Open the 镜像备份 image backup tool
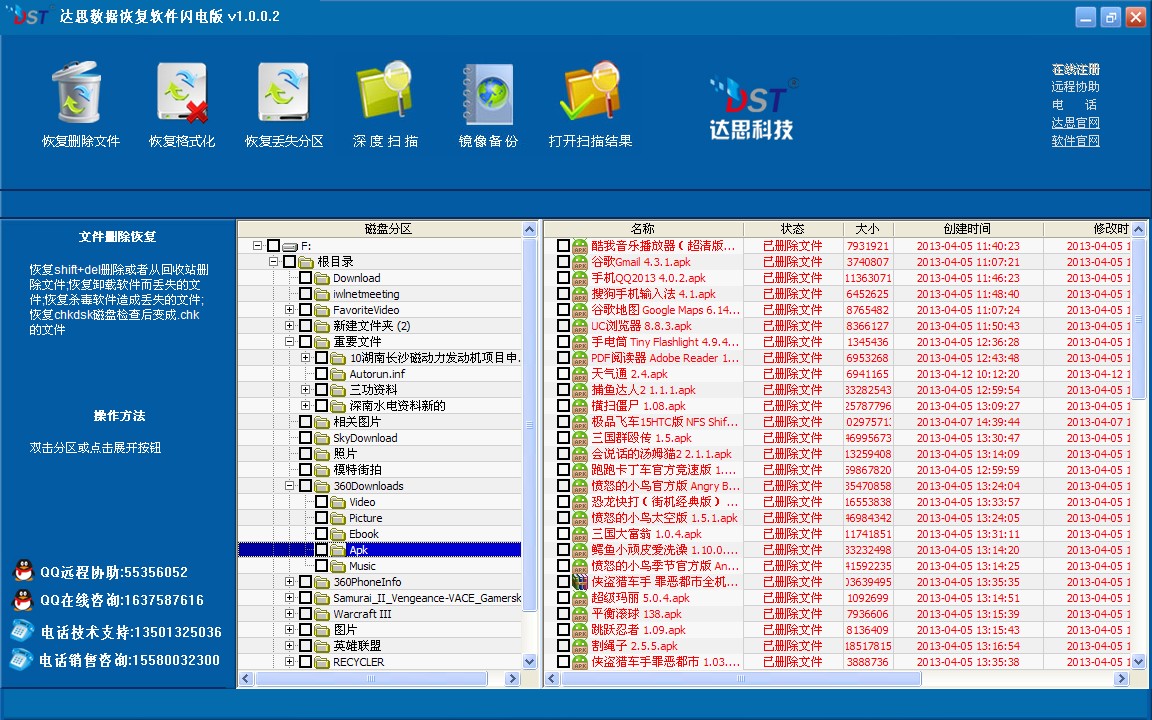Image resolution: width=1152 pixels, height=720 pixels. pyautogui.click(x=488, y=104)
